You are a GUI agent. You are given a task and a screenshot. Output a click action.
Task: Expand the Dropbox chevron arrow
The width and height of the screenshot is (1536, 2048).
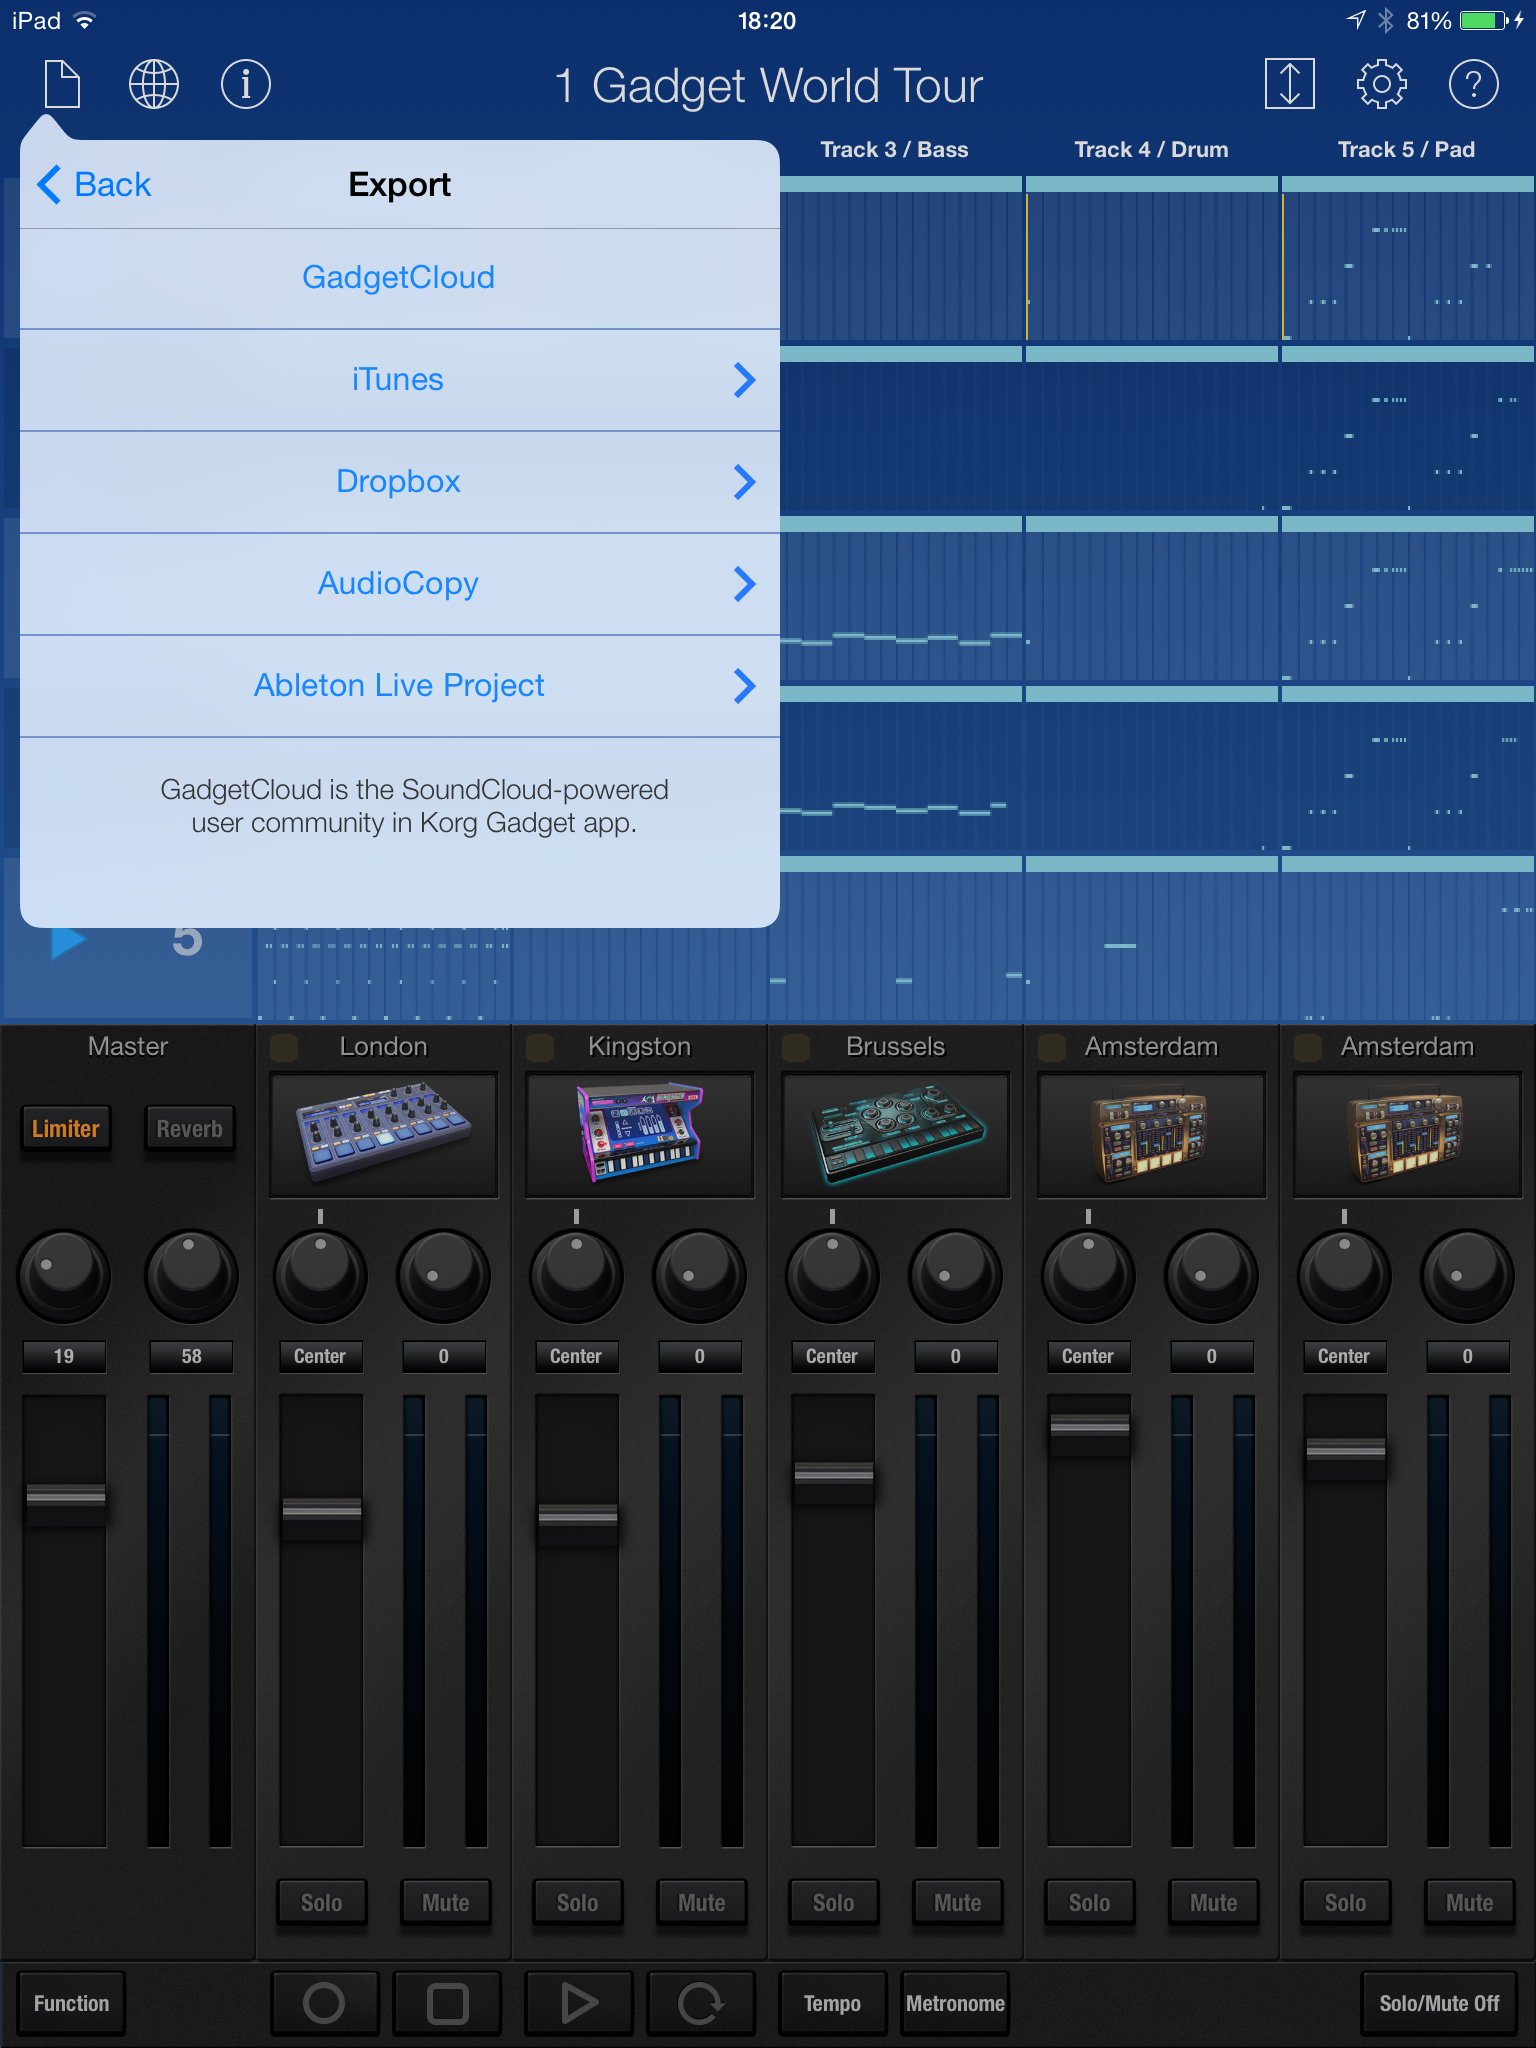click(744, 482)
